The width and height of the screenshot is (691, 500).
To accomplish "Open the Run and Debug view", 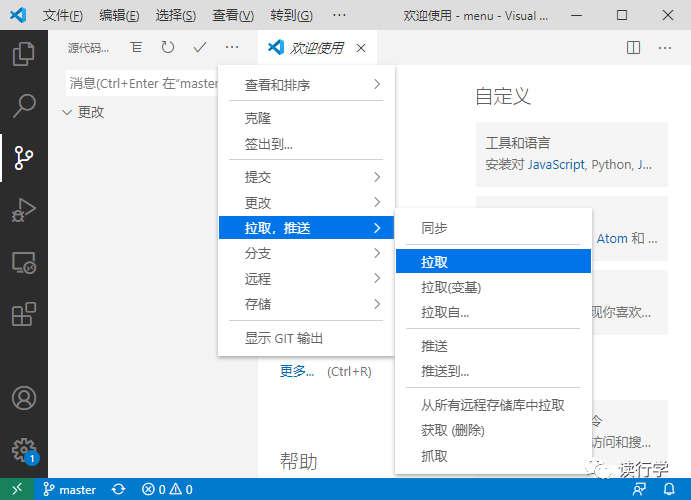I will point(24,210).
